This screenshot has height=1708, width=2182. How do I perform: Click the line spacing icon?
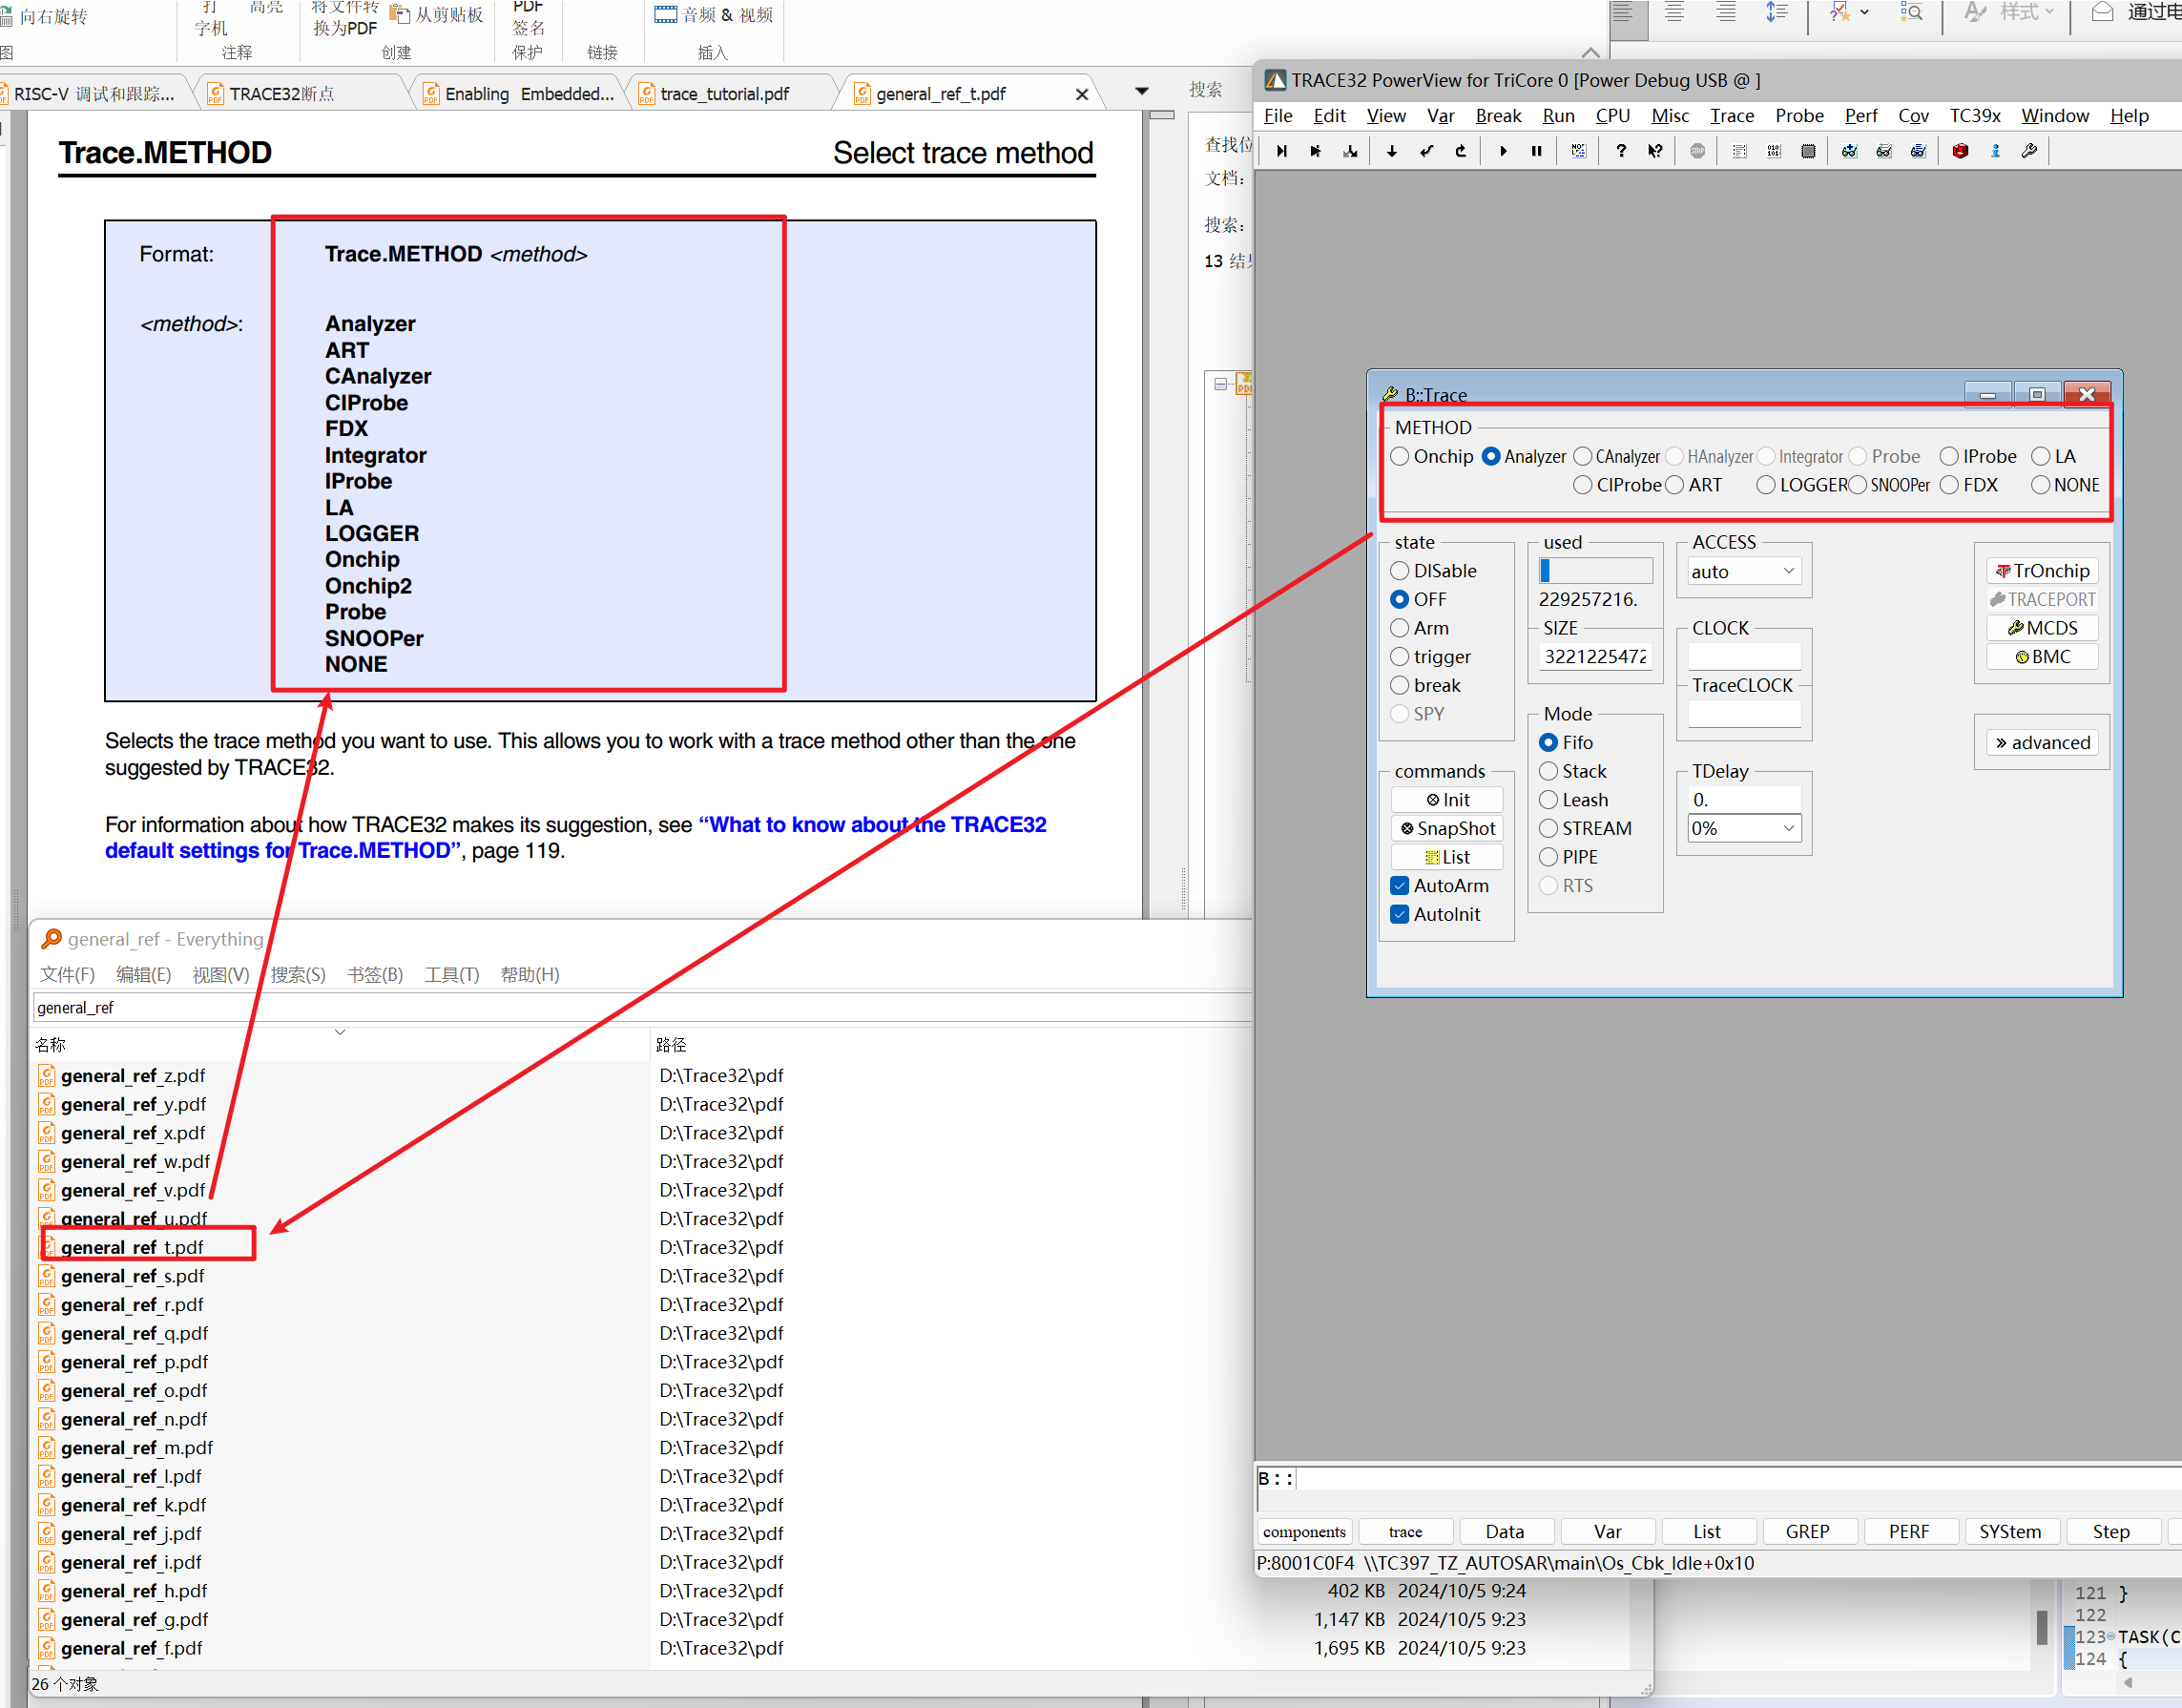1777,13
